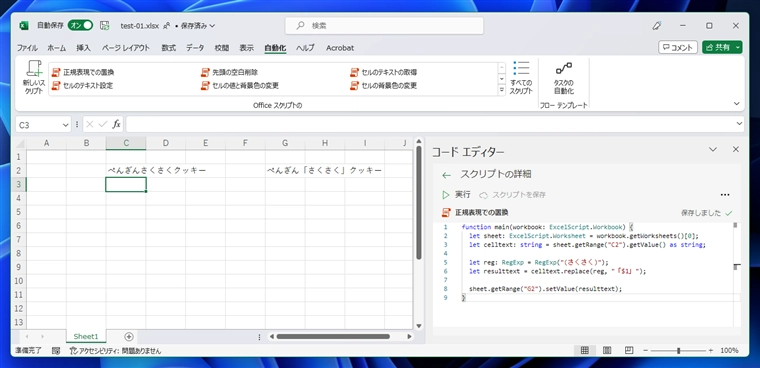Click 実行 to run the script
The image size is (760, 368).
[456, 194]
